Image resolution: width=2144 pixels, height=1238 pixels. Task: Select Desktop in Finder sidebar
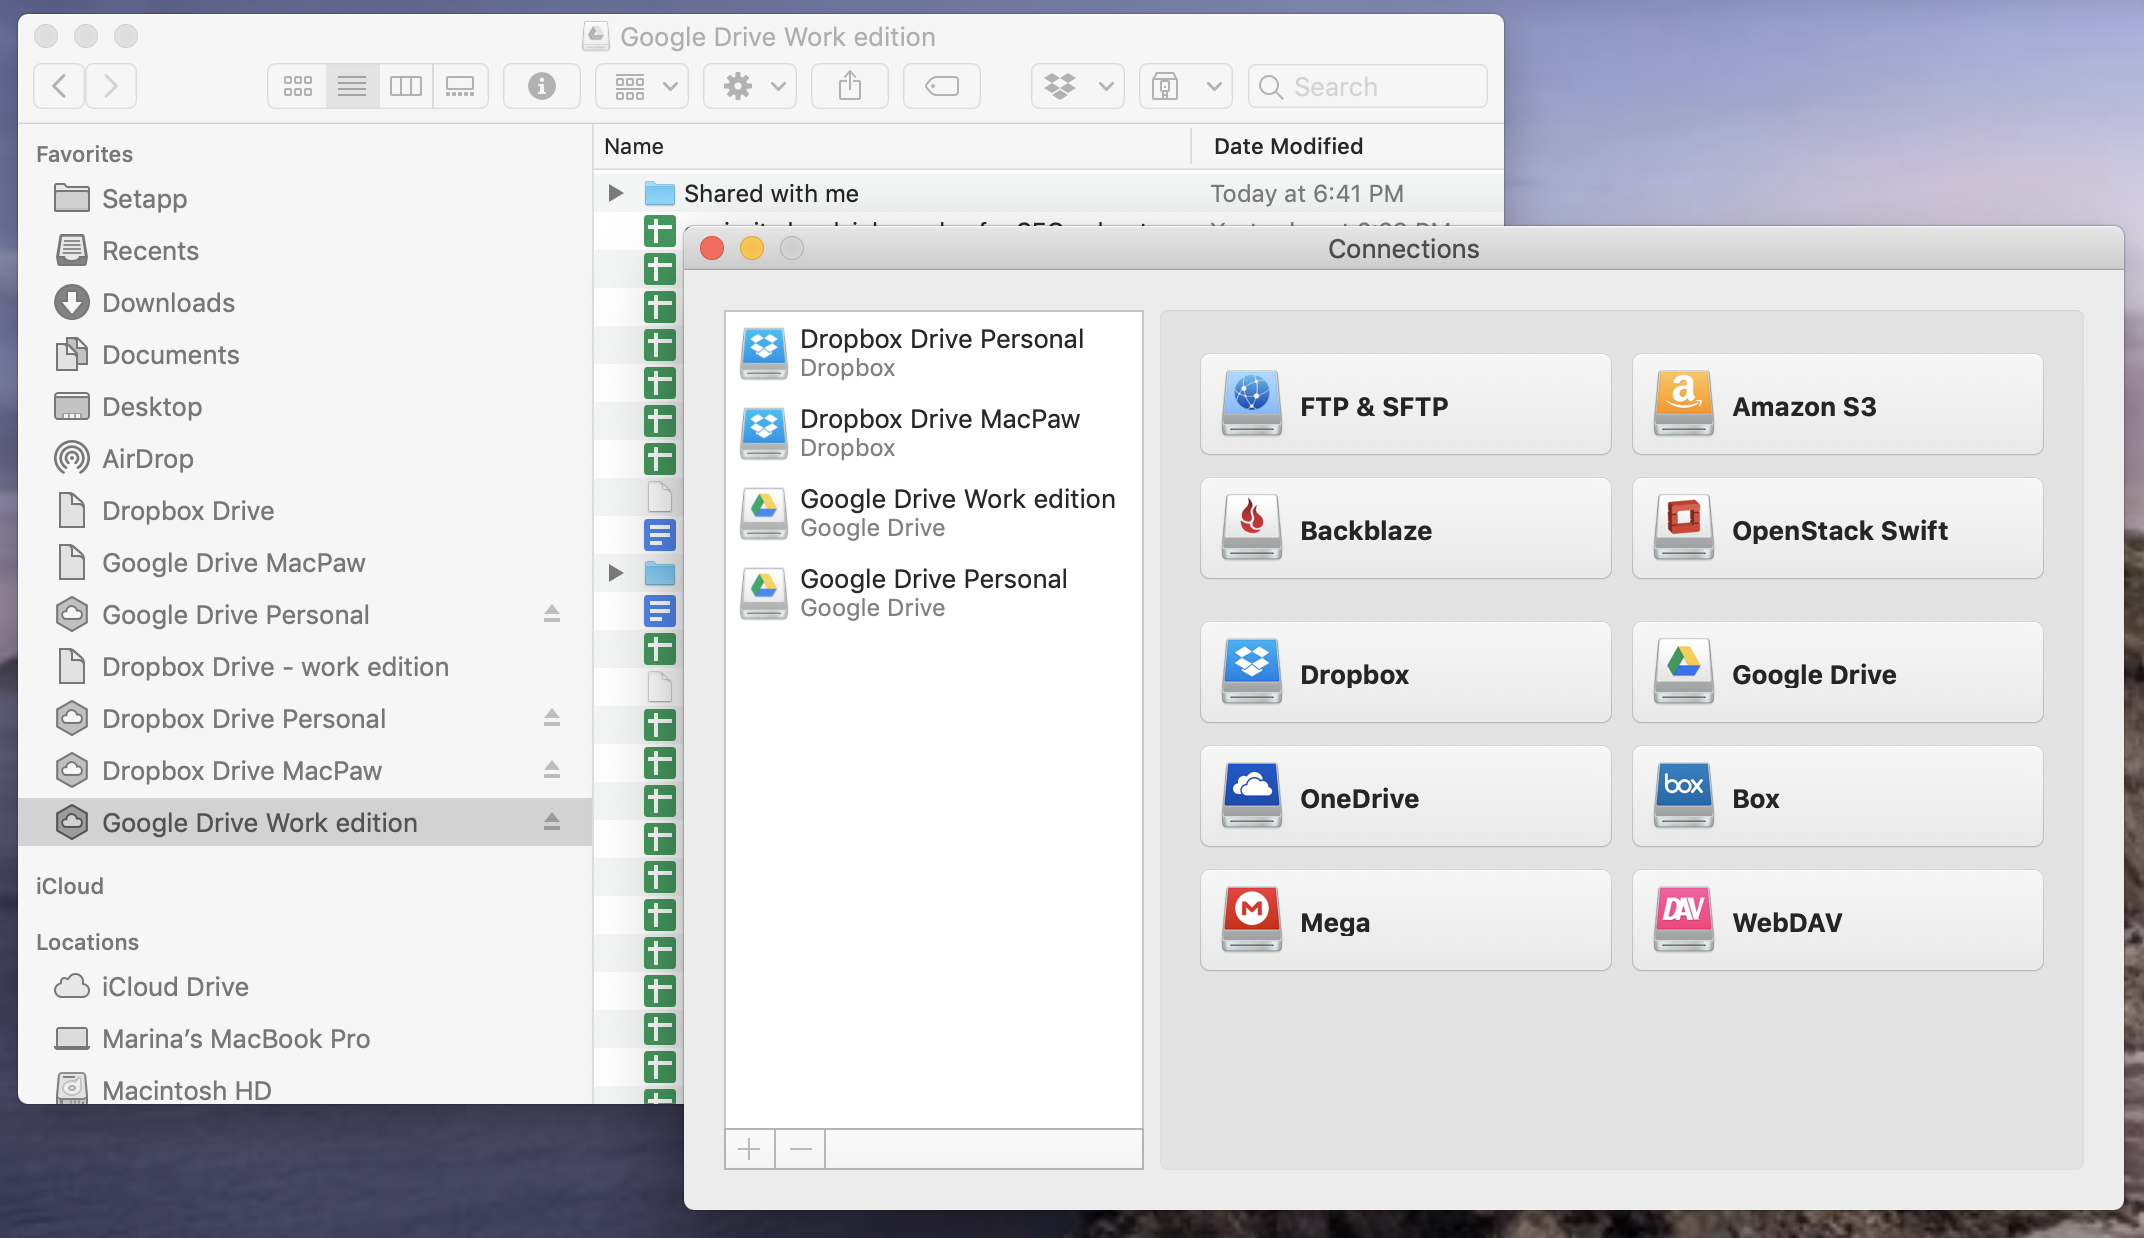click(x=306, y=406)
